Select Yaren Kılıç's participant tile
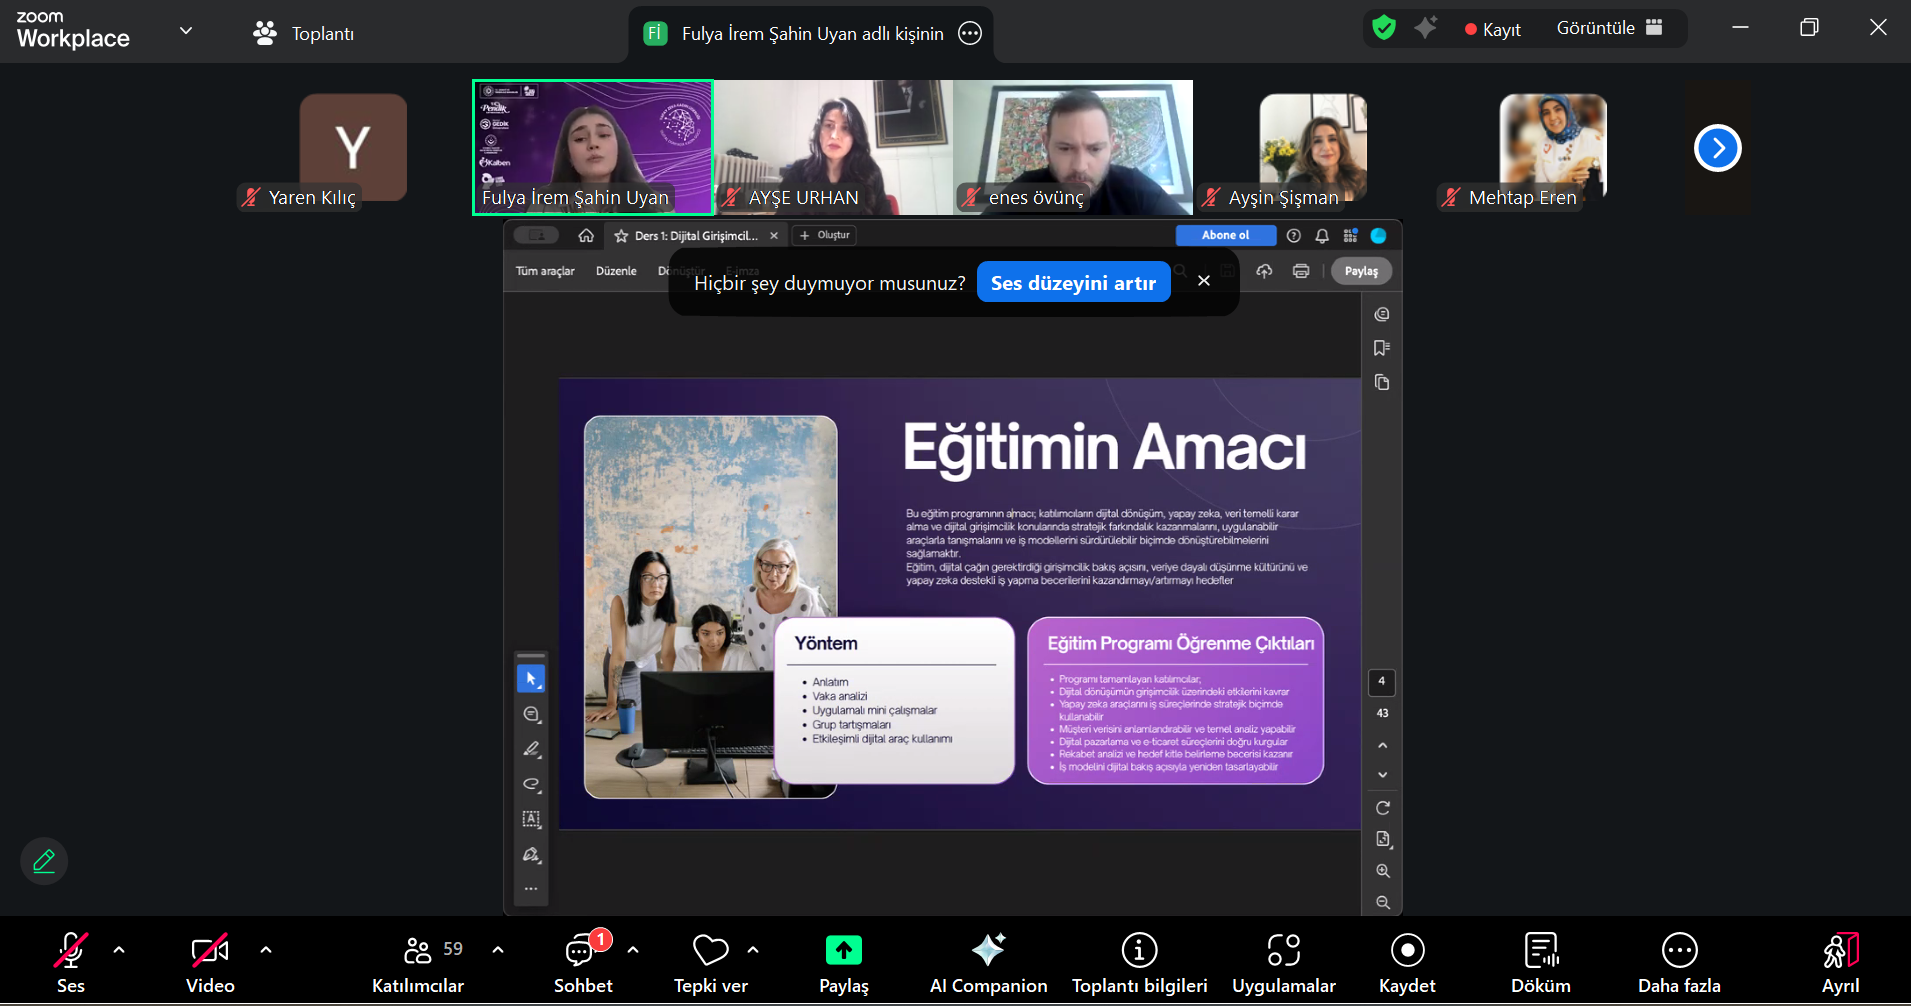 [x=353, y=148]
